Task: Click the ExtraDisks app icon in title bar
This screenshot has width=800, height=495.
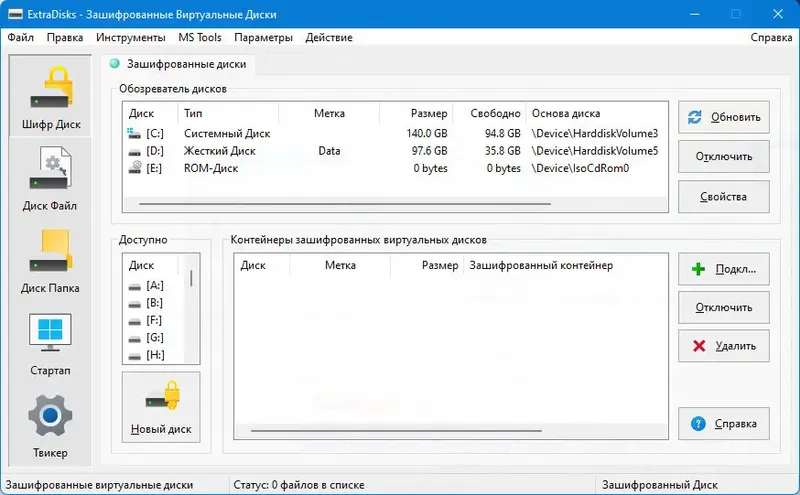Action: click(15, 14)
